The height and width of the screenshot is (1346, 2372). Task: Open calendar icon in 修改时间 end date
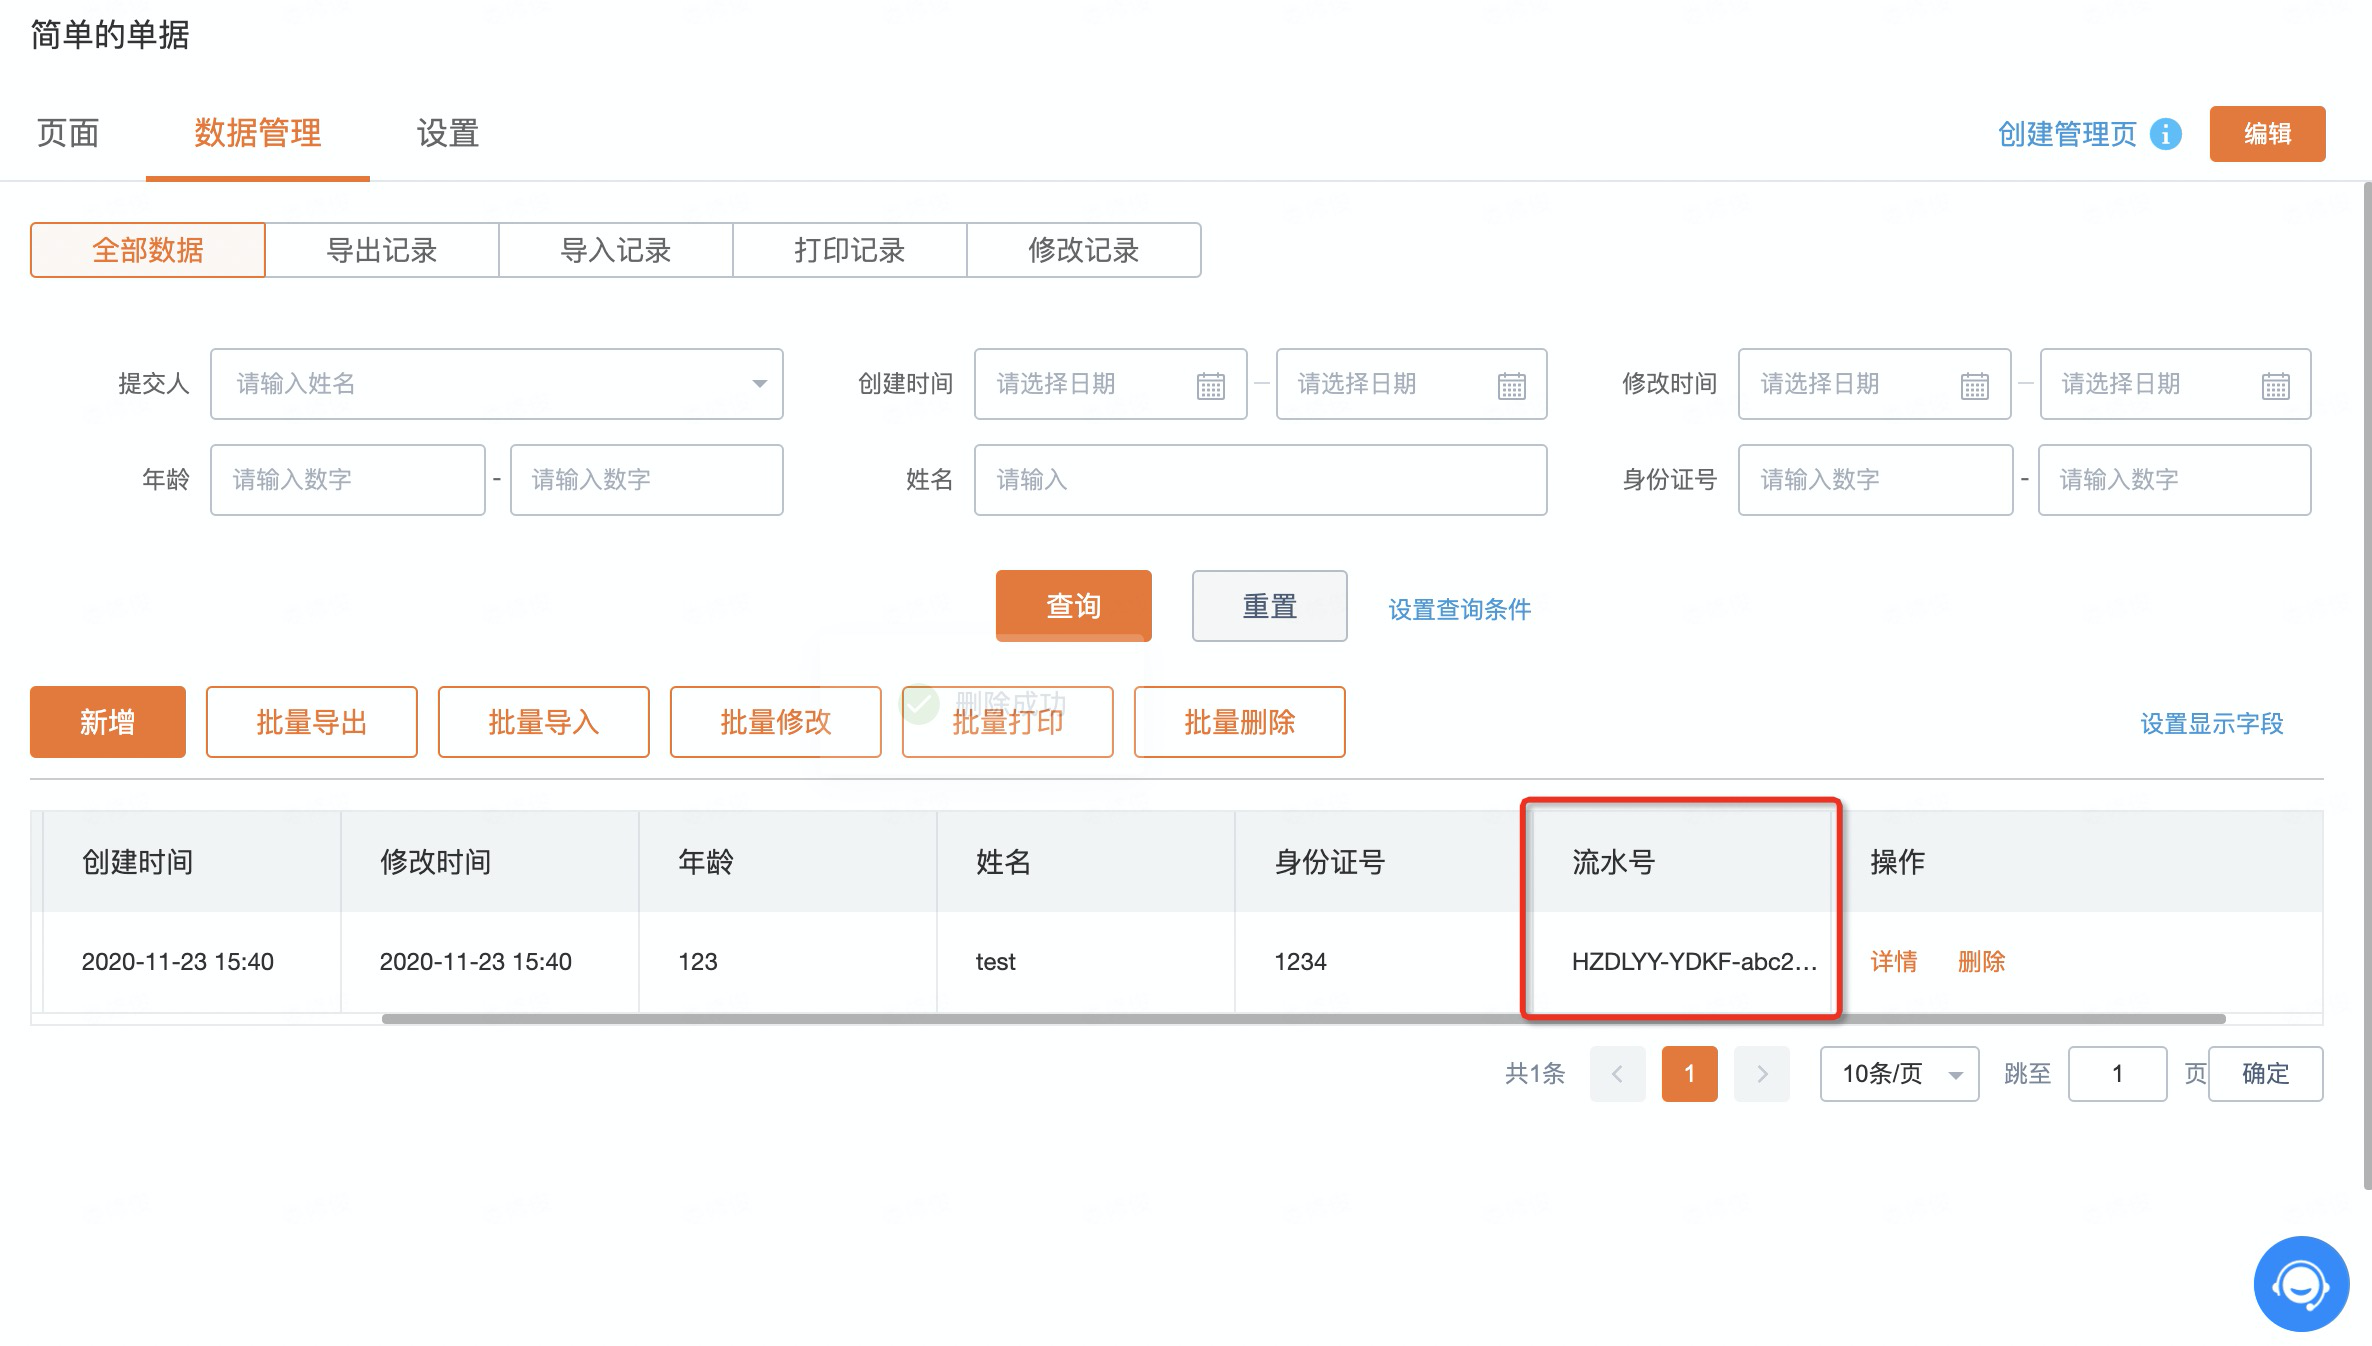[2275, 385]
